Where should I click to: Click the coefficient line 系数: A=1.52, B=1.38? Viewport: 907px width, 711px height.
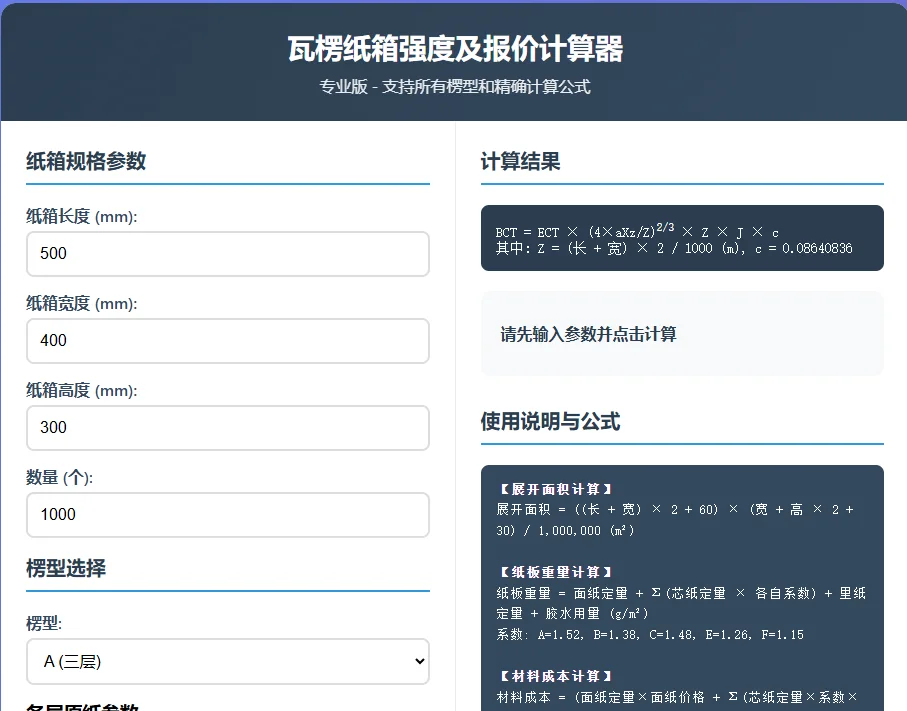coord(650,635)
